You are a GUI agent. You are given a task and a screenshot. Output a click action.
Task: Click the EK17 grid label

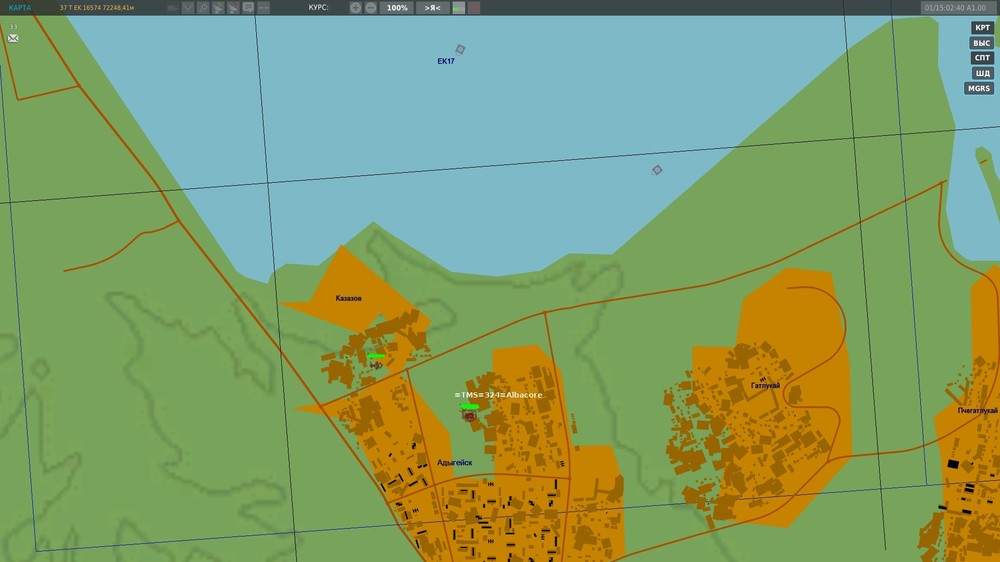(446, 61)
